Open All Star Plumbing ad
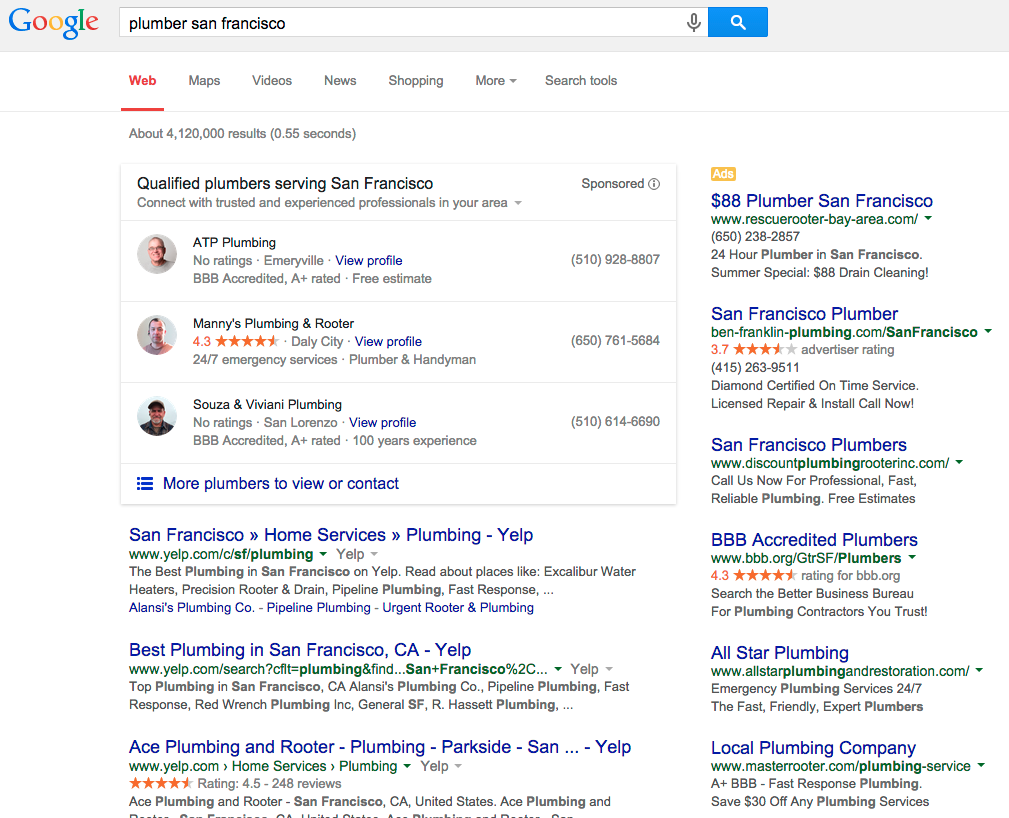The height and width of the screenshot is (818, 1009). (x=779, y=653)
